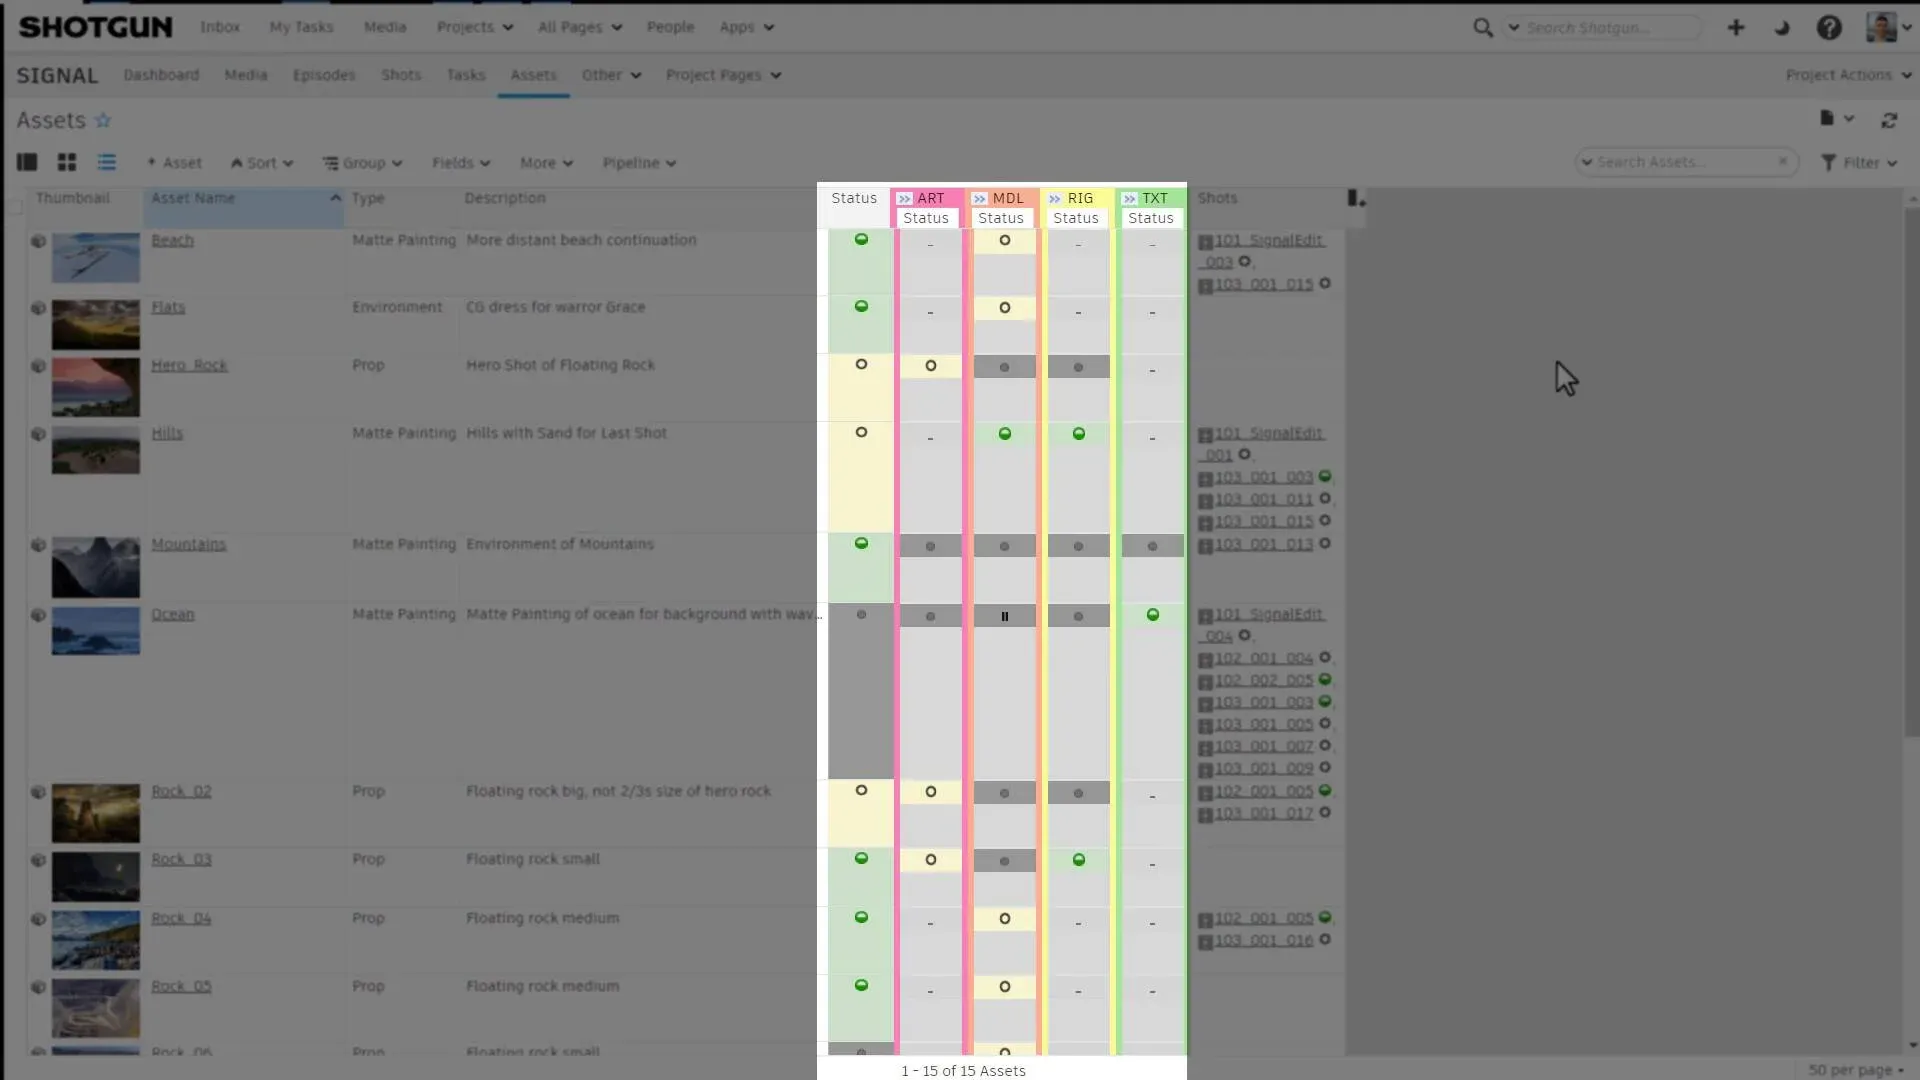Click the Ocean TXT green status icon
This screenshot has height=1080, width=1920.
point(1153,615)
